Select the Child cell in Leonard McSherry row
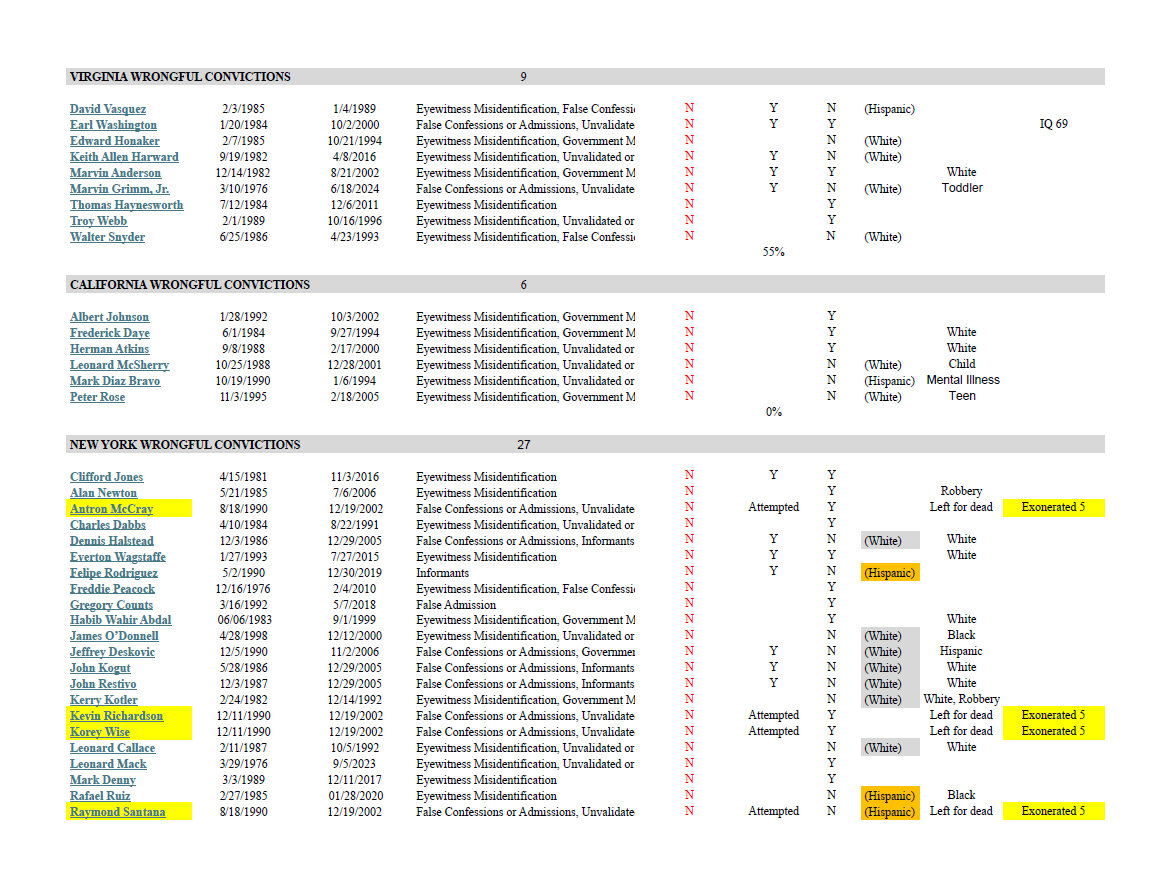1172x890 pixels. (x=962, y=364)
